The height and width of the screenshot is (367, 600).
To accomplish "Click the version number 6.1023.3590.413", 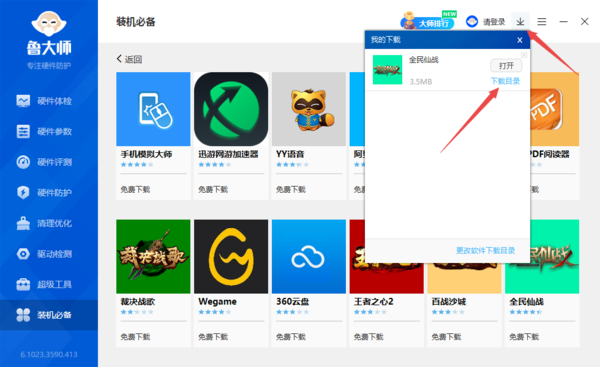I will [49, 355].
